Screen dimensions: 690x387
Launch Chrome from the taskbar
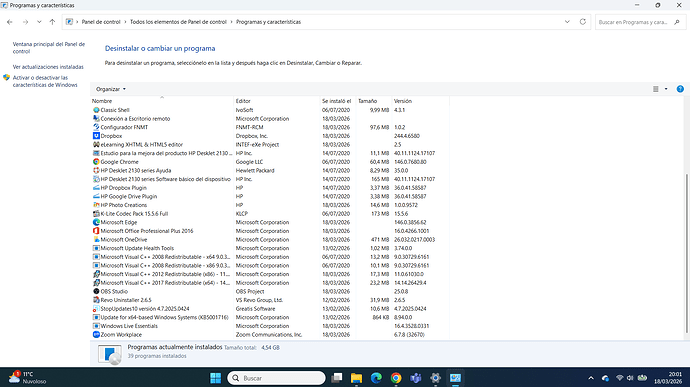396,378
